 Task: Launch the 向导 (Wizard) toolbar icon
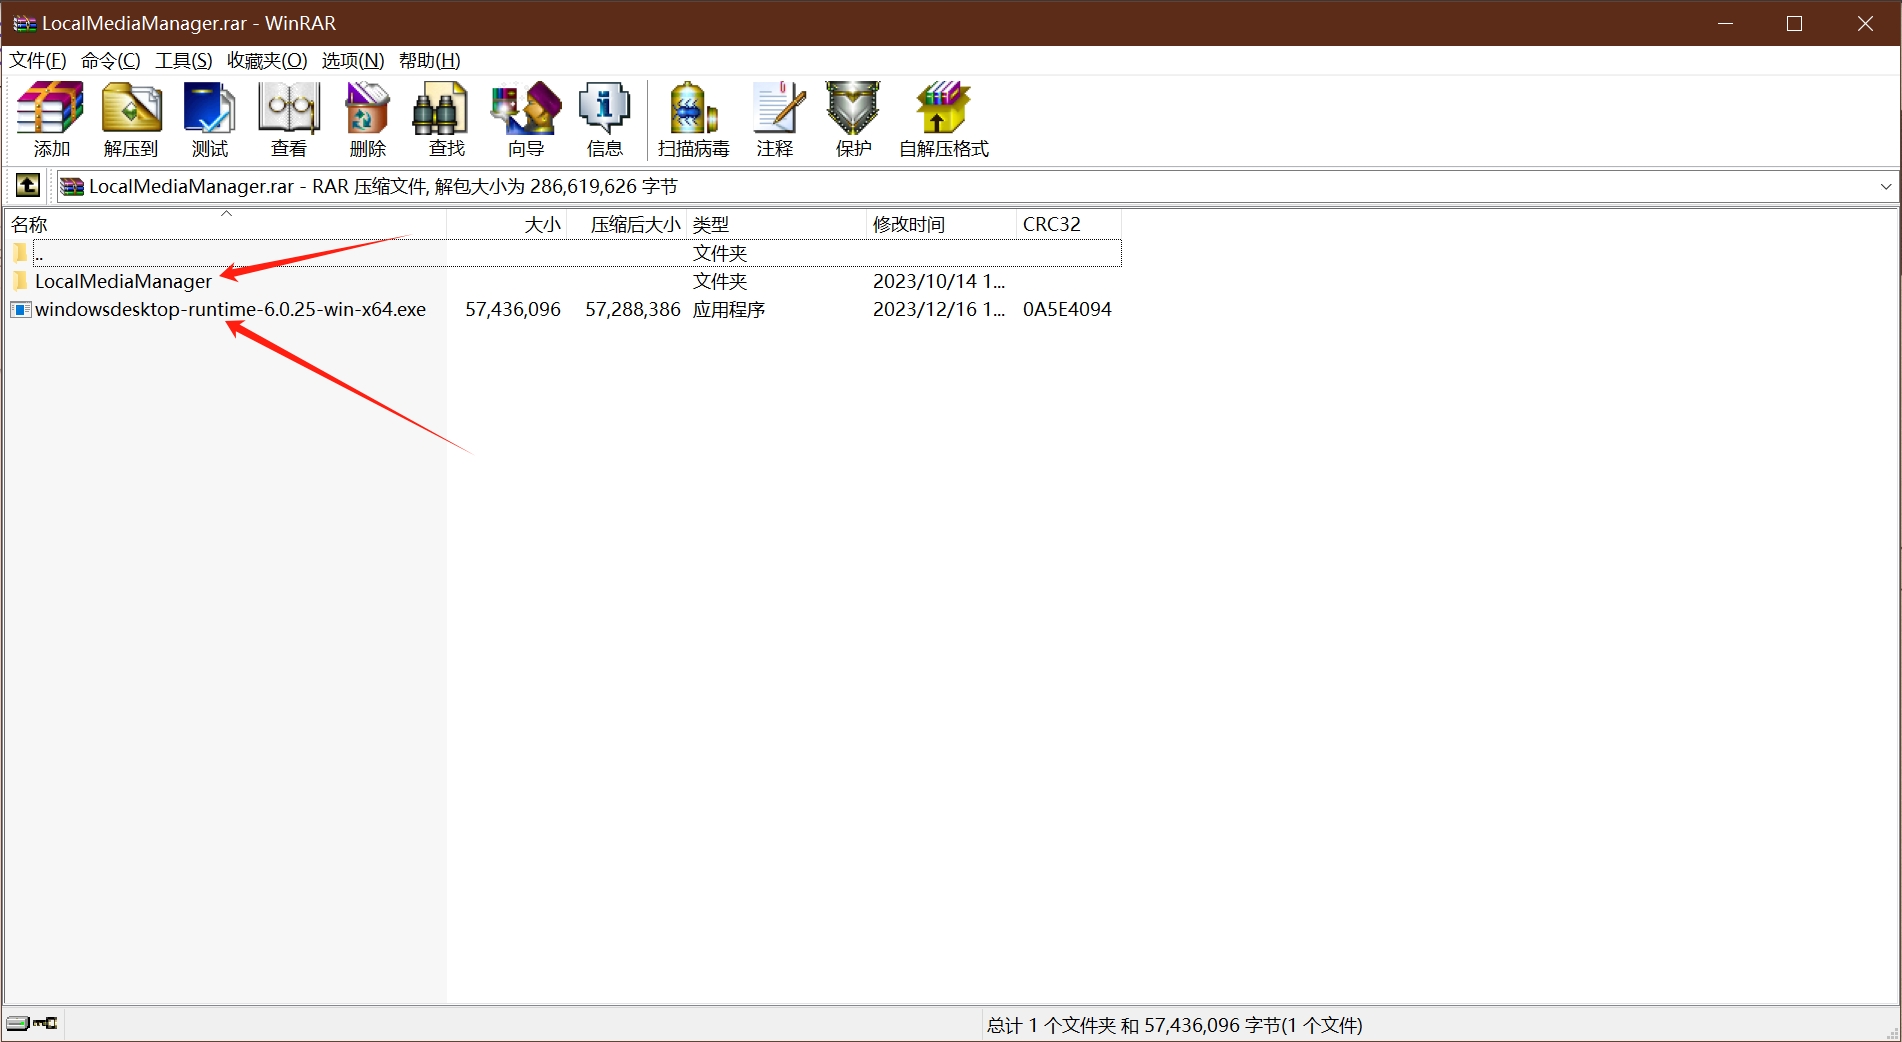tap(525, 108)
